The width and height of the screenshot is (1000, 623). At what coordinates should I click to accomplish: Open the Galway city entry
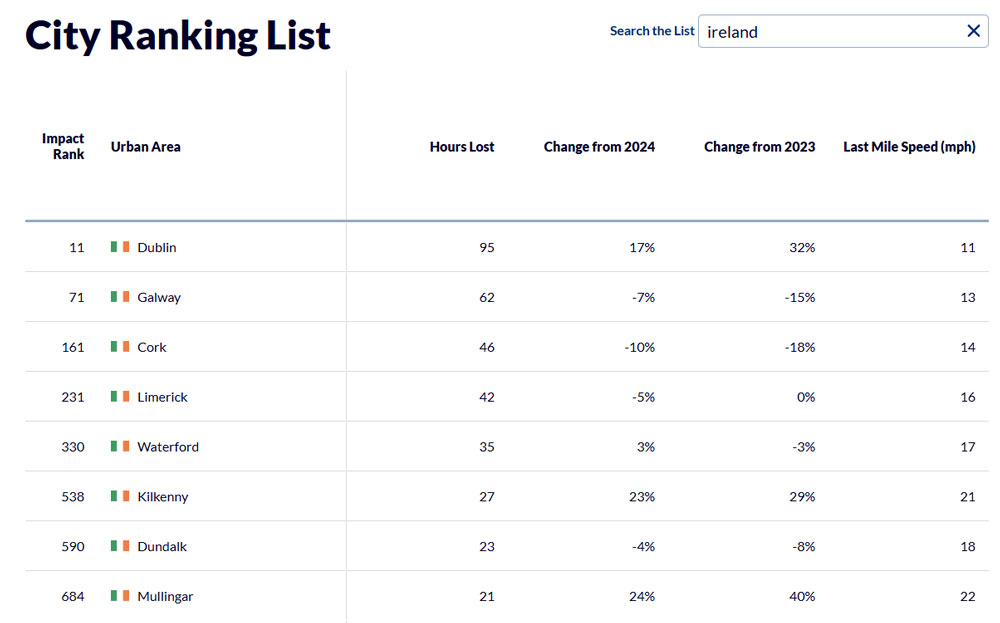coord(159,297)
